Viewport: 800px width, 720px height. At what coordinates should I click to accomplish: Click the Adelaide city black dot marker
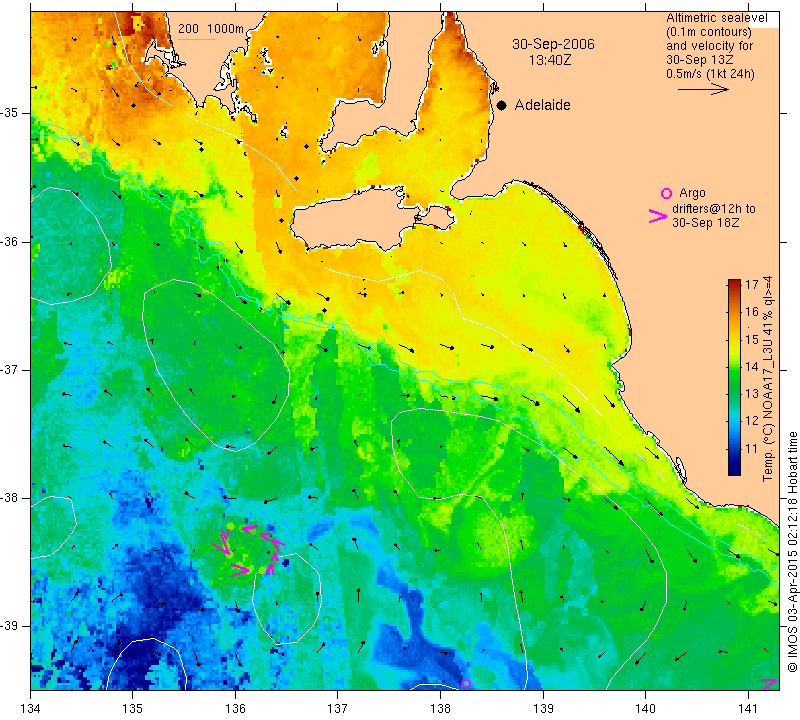coord(502,105)
